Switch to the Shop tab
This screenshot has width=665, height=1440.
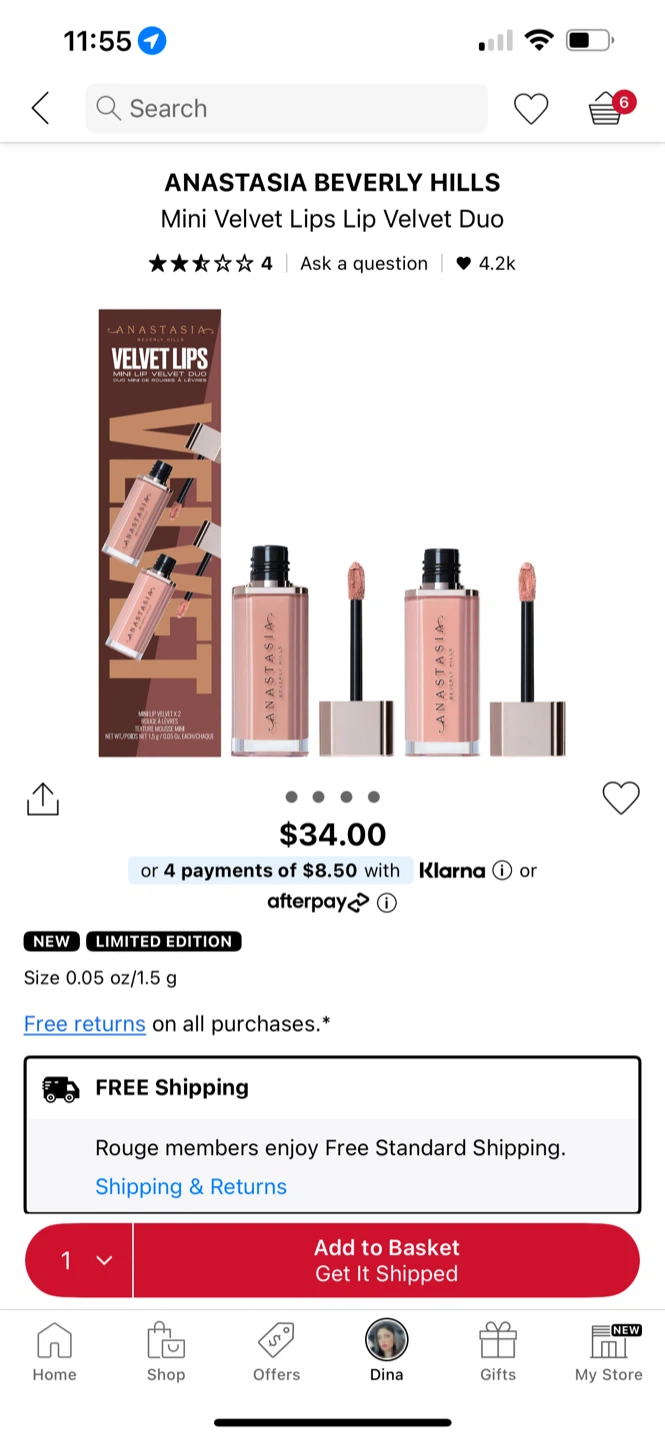point(166,1352)
